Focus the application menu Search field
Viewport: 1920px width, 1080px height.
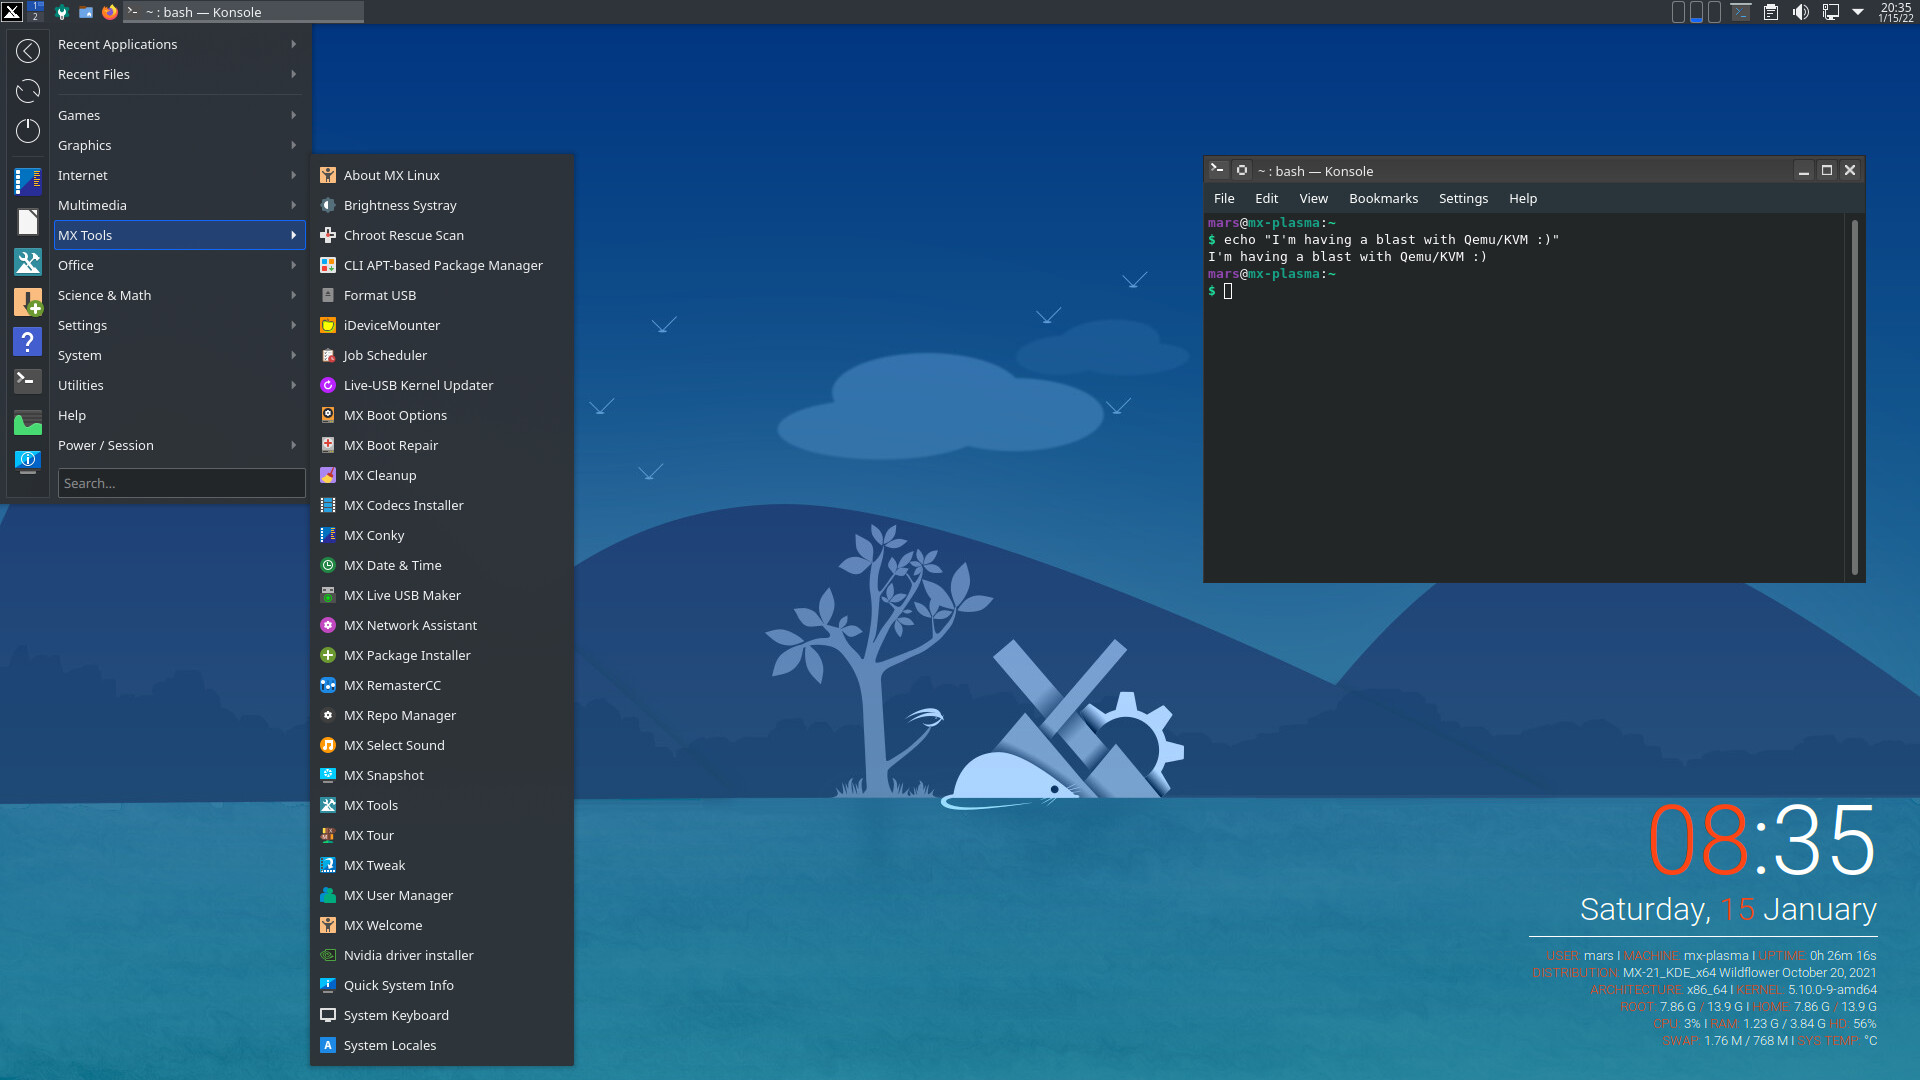(x=181, y=483)
